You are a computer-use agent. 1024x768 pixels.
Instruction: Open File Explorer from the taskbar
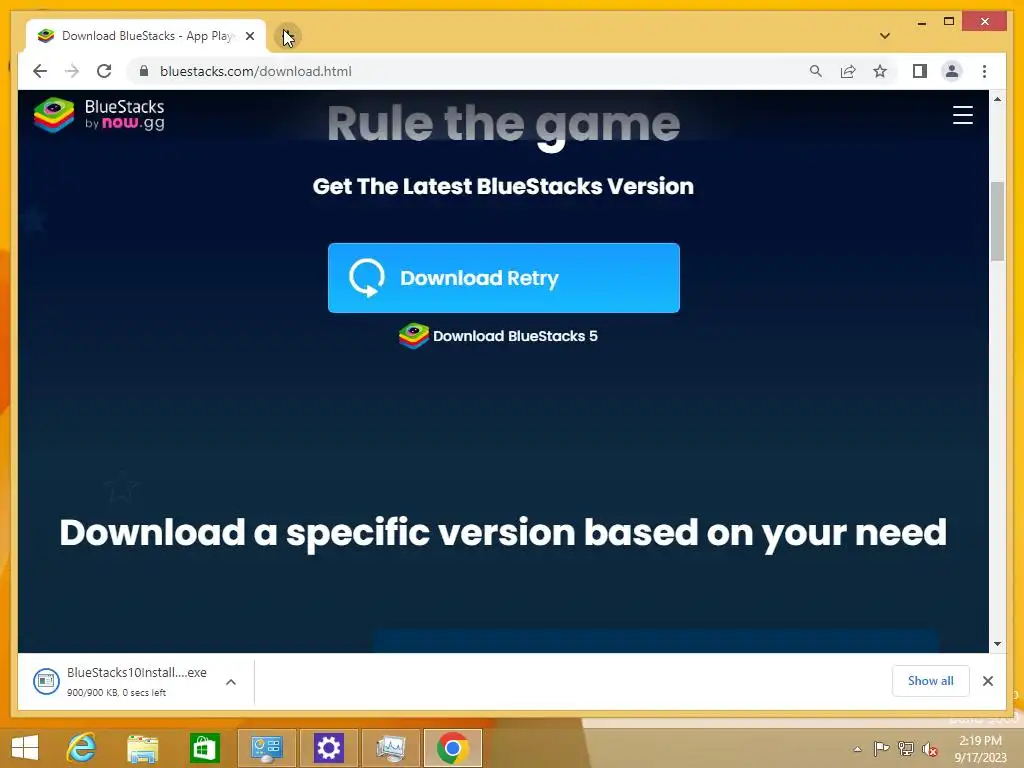(143, 748)
